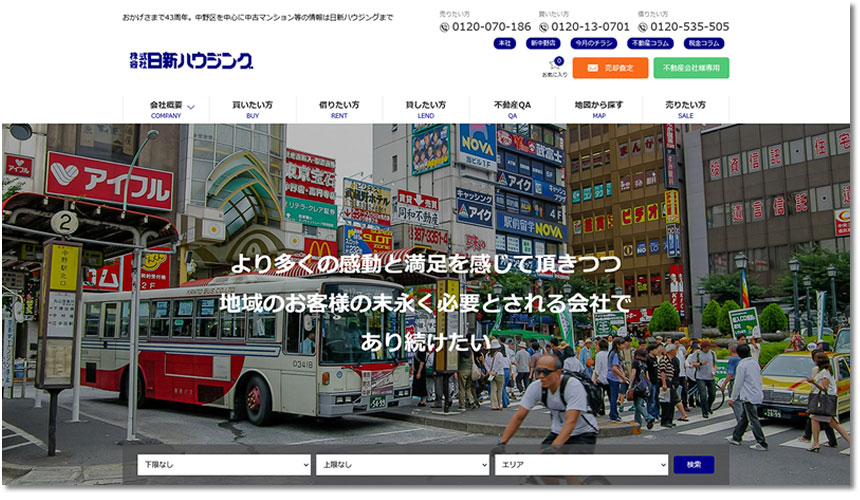The image size is (860, 500).
Task: Open the 上限なし maximum price dropdown
Action: coord(401,465)
